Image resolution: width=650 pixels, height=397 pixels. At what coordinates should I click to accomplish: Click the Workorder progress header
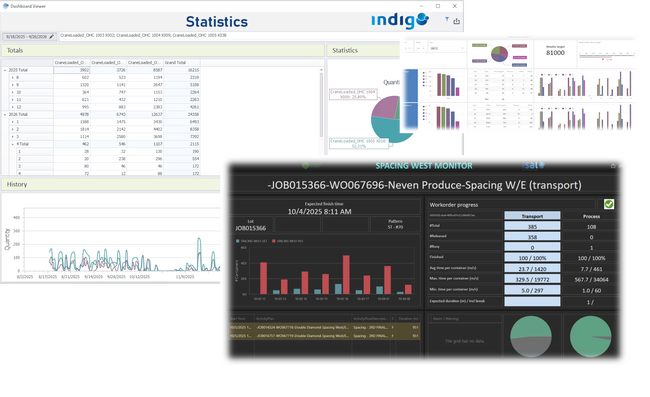pos(512,205)
